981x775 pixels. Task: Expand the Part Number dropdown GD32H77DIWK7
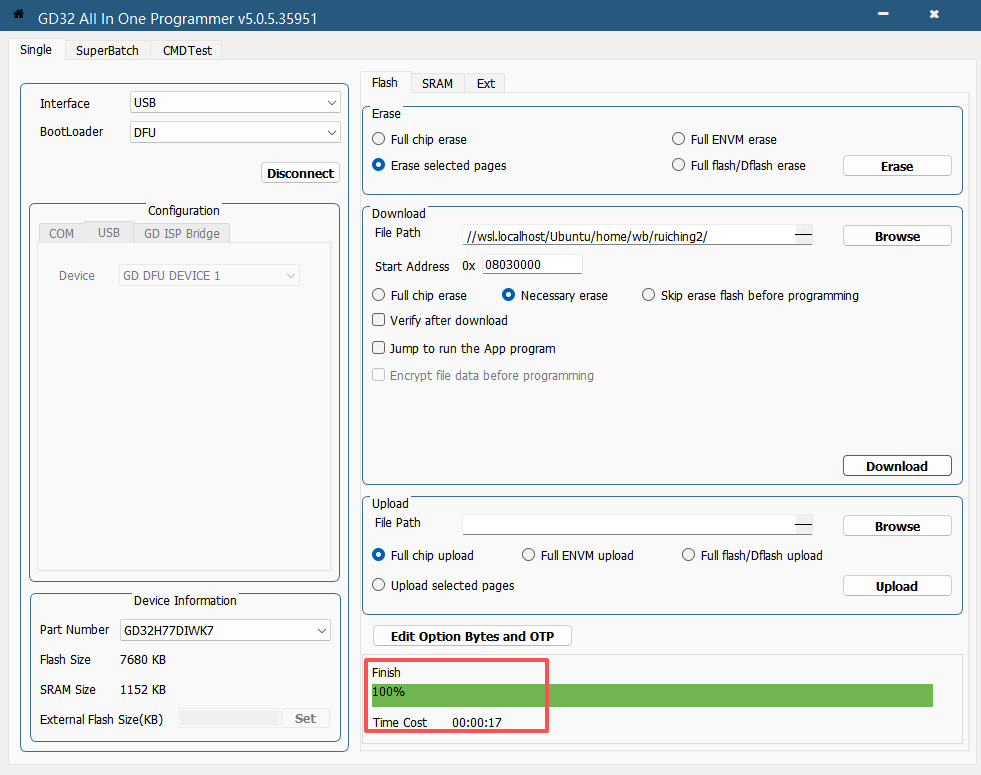[x=225, y=631]
